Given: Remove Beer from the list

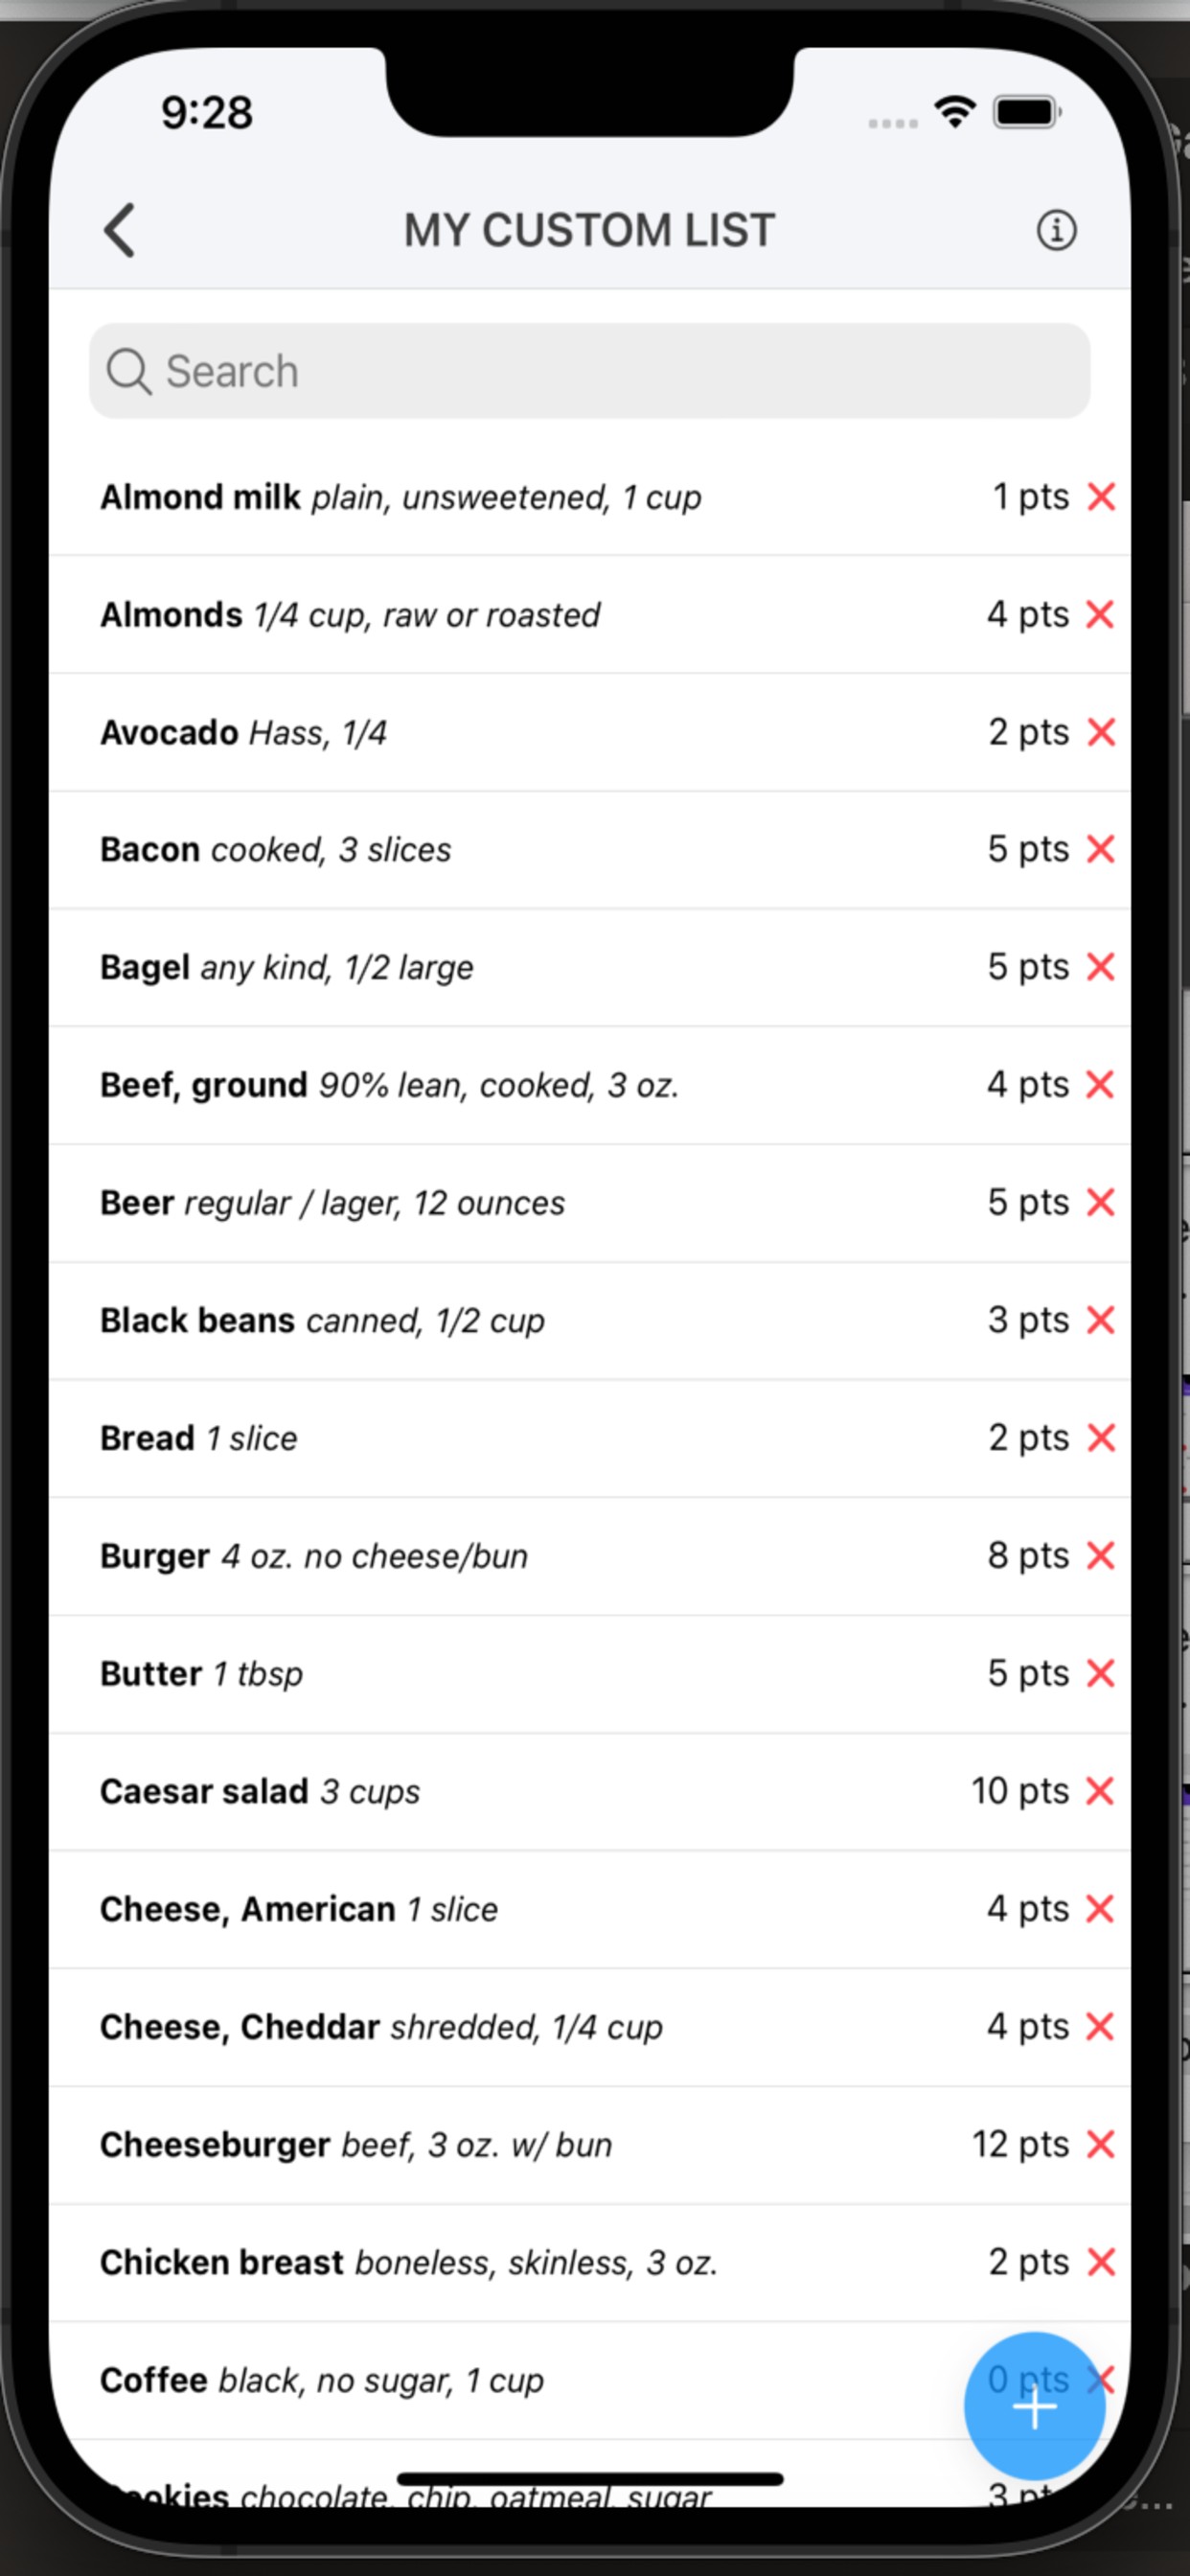Looking at the screenshot, I should pos(1101,1202).
